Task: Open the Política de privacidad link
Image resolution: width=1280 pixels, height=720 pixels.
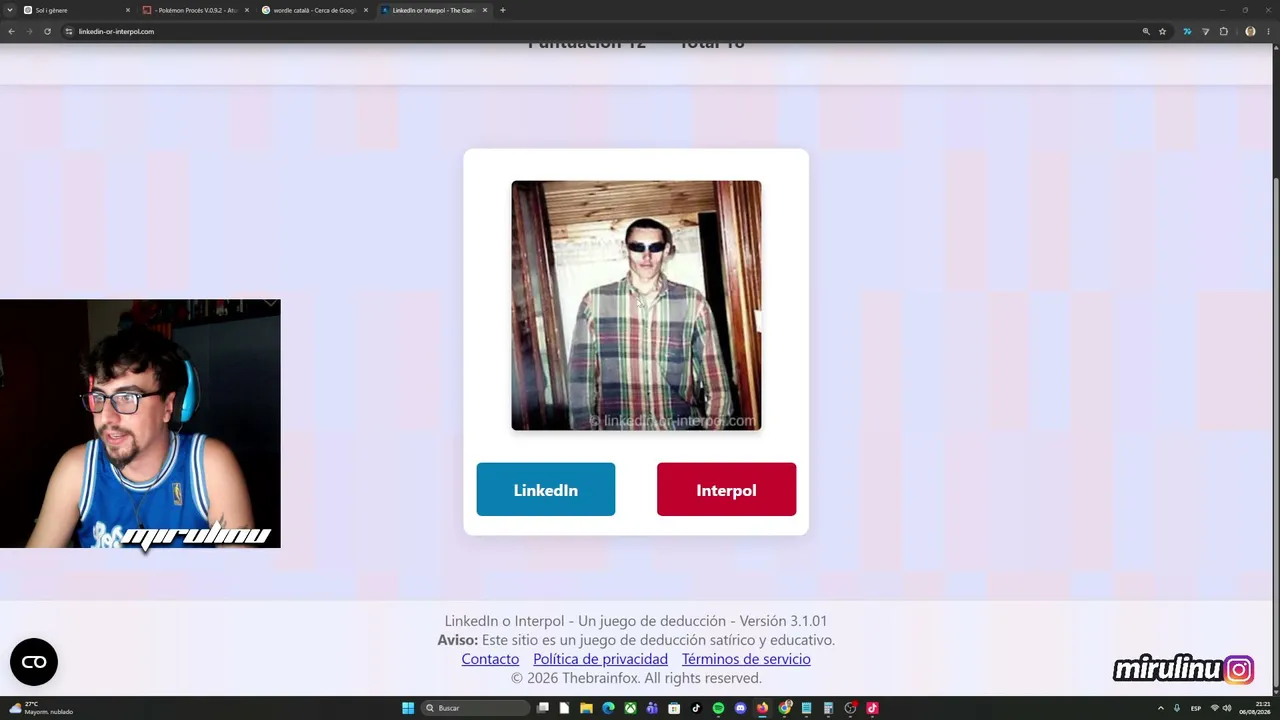Action: point(600,659)
